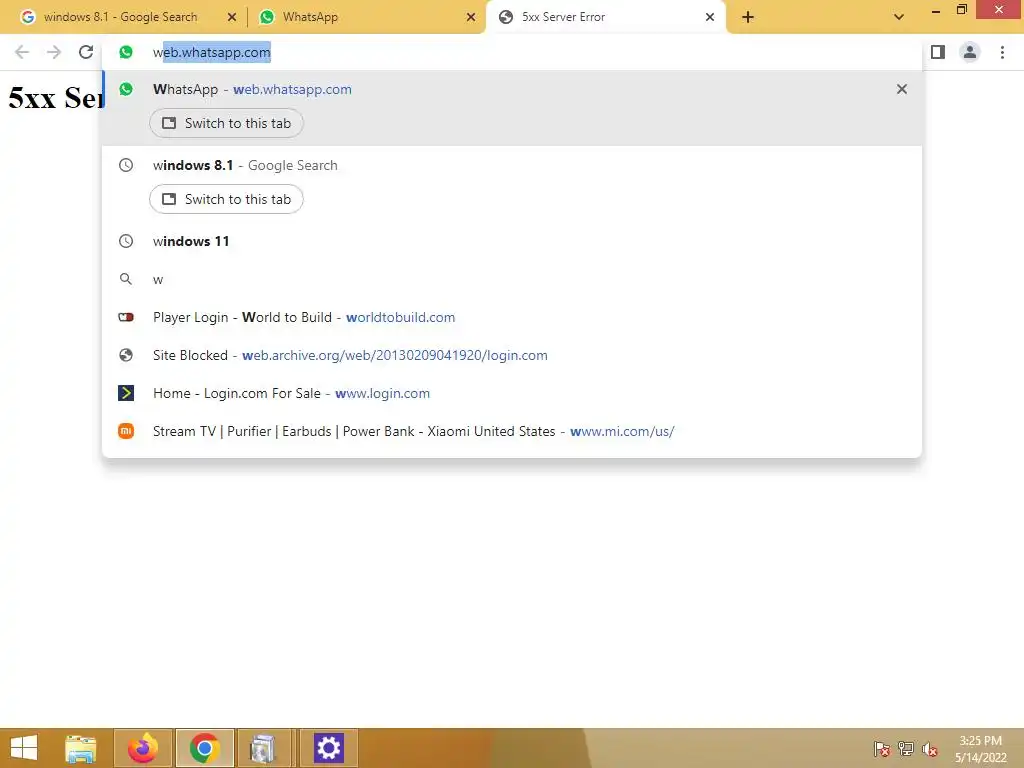Open Home Login.com For Sale suggestion
The image size is (1024, 768).
click(512, 393)
